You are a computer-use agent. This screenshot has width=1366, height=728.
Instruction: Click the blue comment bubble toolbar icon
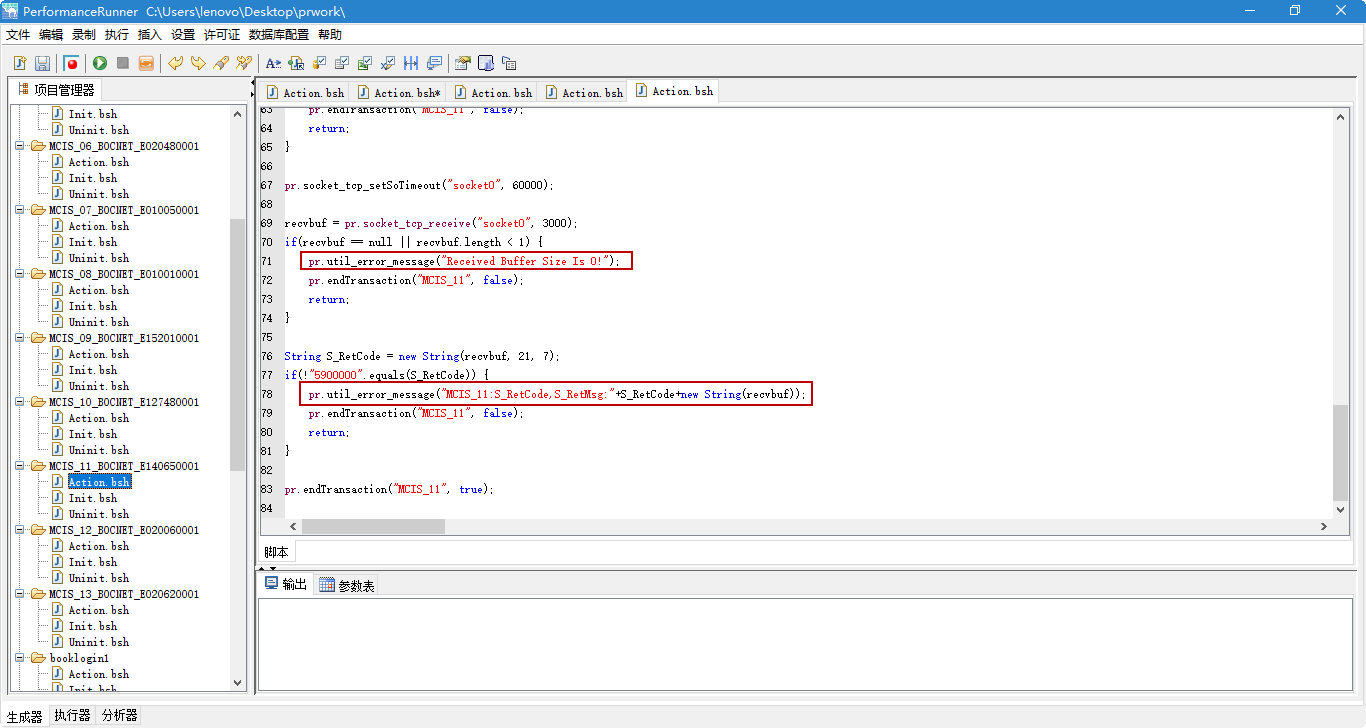point(434,63)
